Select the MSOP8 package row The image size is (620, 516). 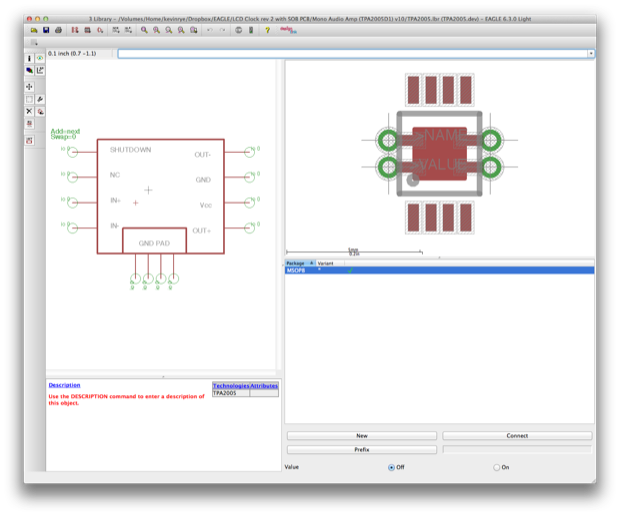pyautogui.click(x=439, y=270)
